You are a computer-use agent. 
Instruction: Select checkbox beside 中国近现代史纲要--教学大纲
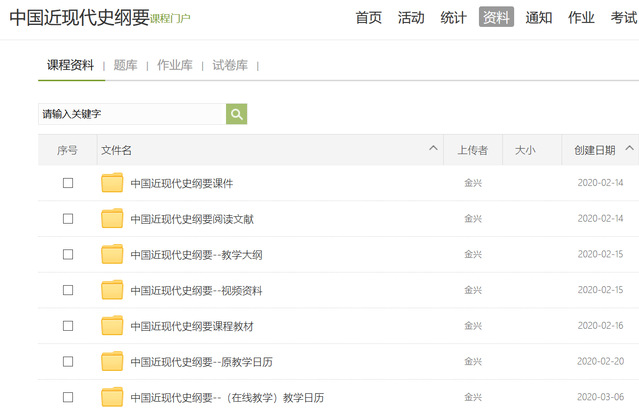pyautogui.click(x=68, y=254)
